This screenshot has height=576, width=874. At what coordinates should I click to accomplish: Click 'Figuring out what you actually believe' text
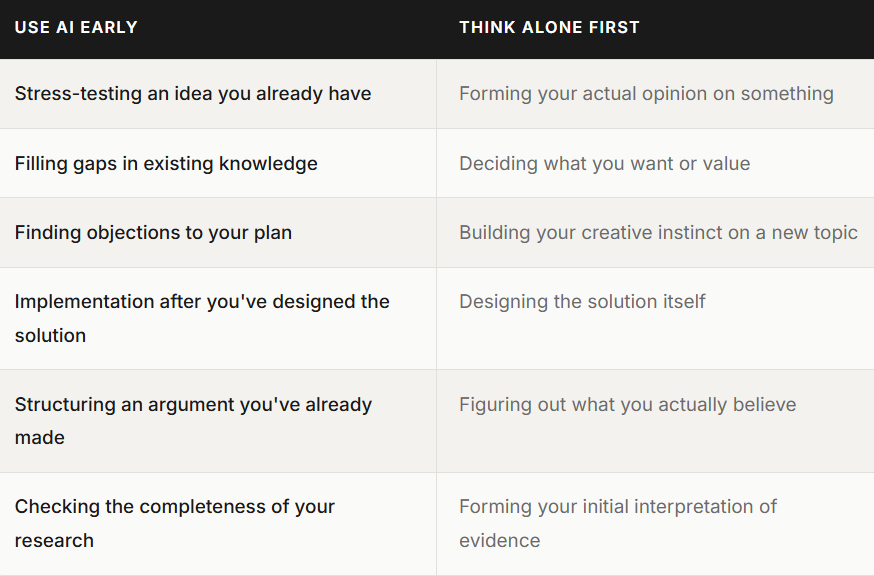click(628, 405)
